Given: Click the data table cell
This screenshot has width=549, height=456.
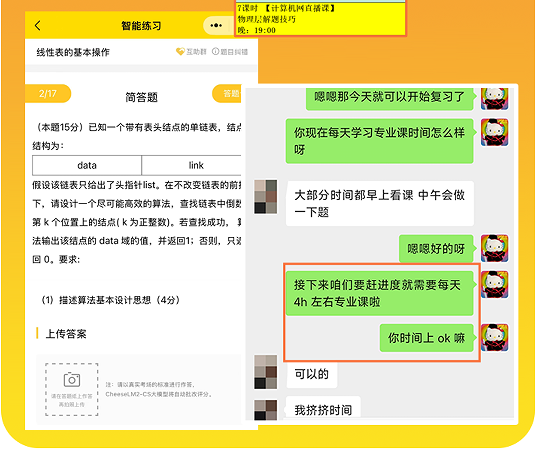Looking at the screenshot, I should 87,165.
